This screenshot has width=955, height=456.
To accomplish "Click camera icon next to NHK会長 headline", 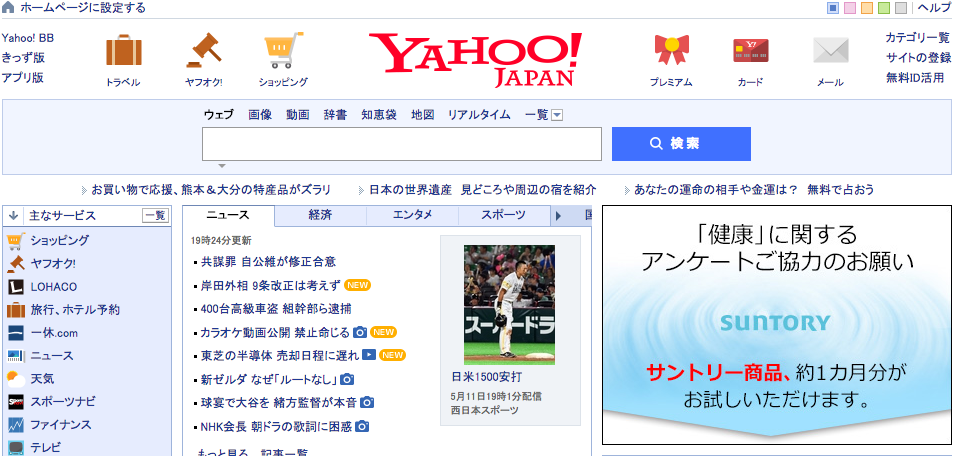I will [x=362, y=426].
